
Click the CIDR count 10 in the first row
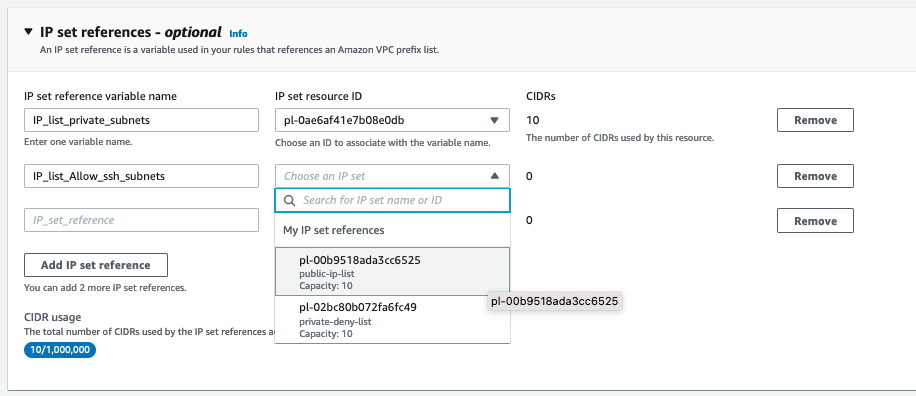pyautogui.click(x=533, y=120)
